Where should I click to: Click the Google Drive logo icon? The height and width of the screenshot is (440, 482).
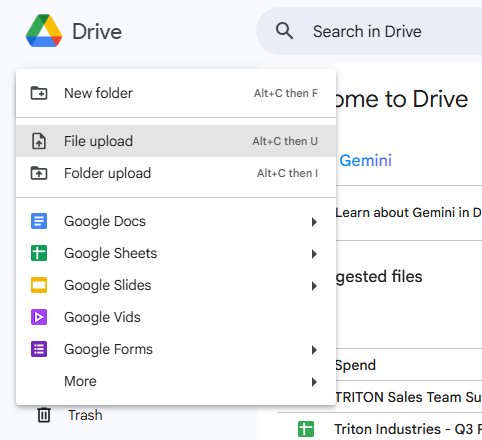(44, 31)
